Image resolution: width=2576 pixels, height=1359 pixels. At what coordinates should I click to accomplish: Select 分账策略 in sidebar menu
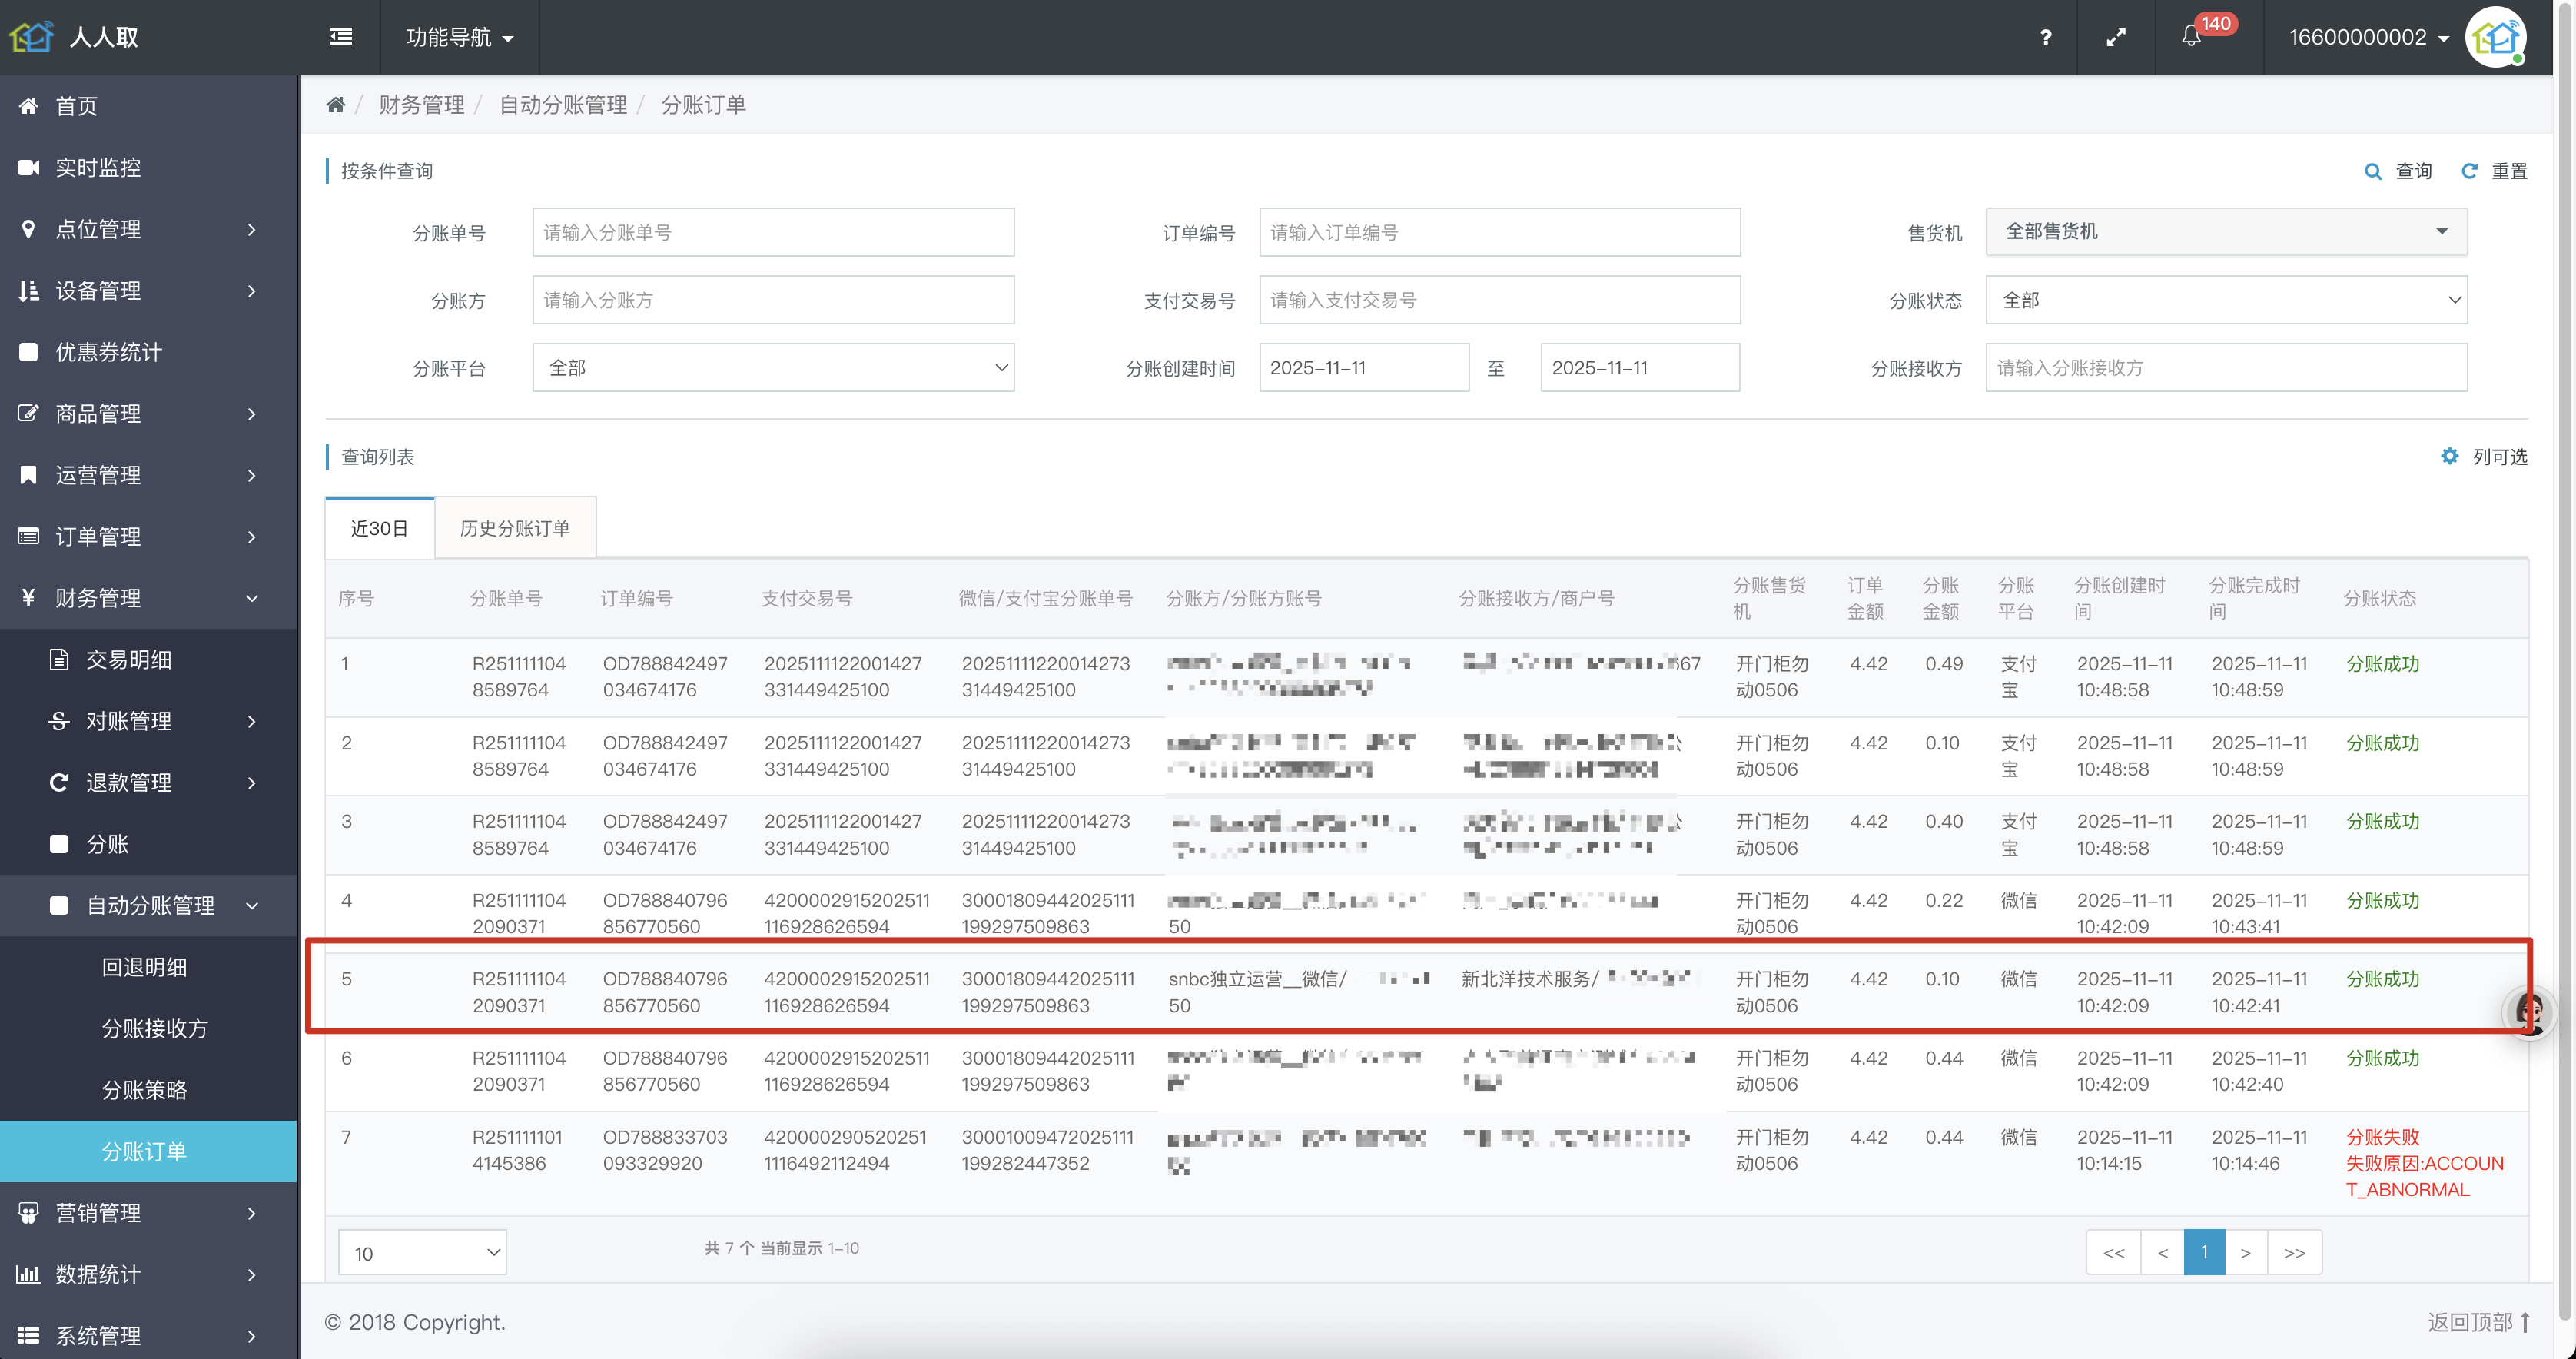(x=145, y=1090)
